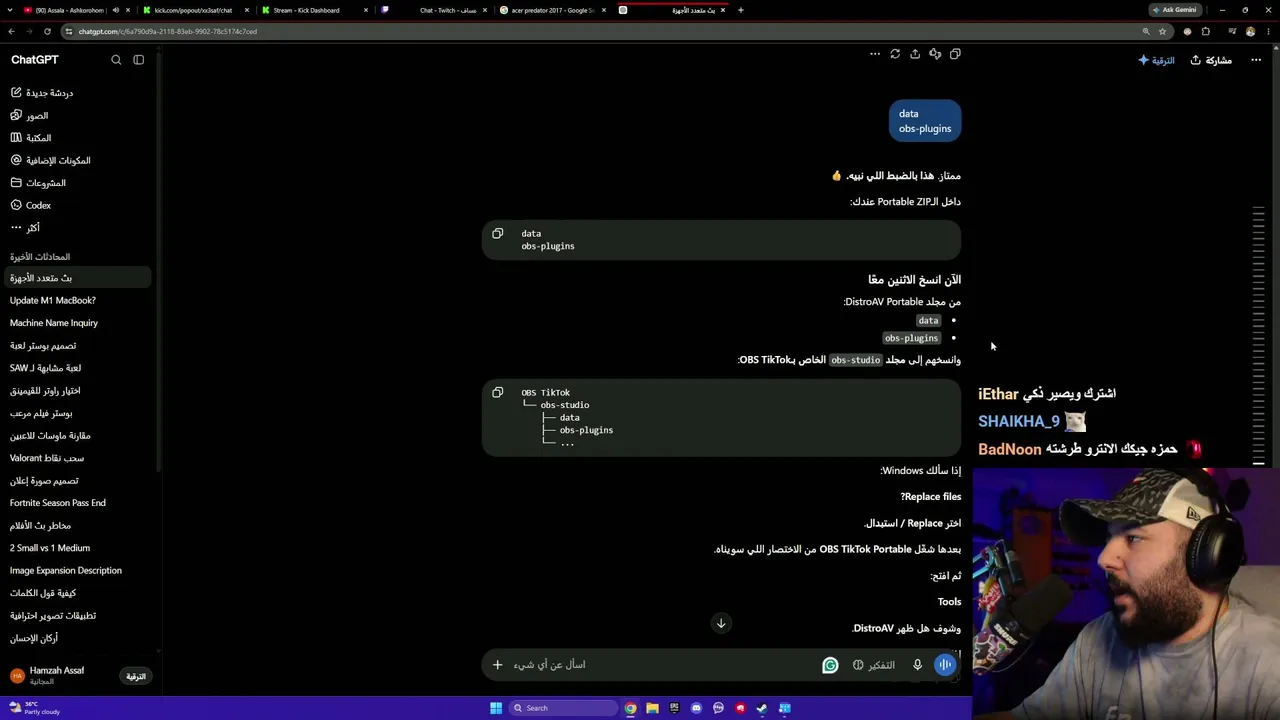
Task: Copy the 'data obs-plugins' code block
Action: click(497, 234)
